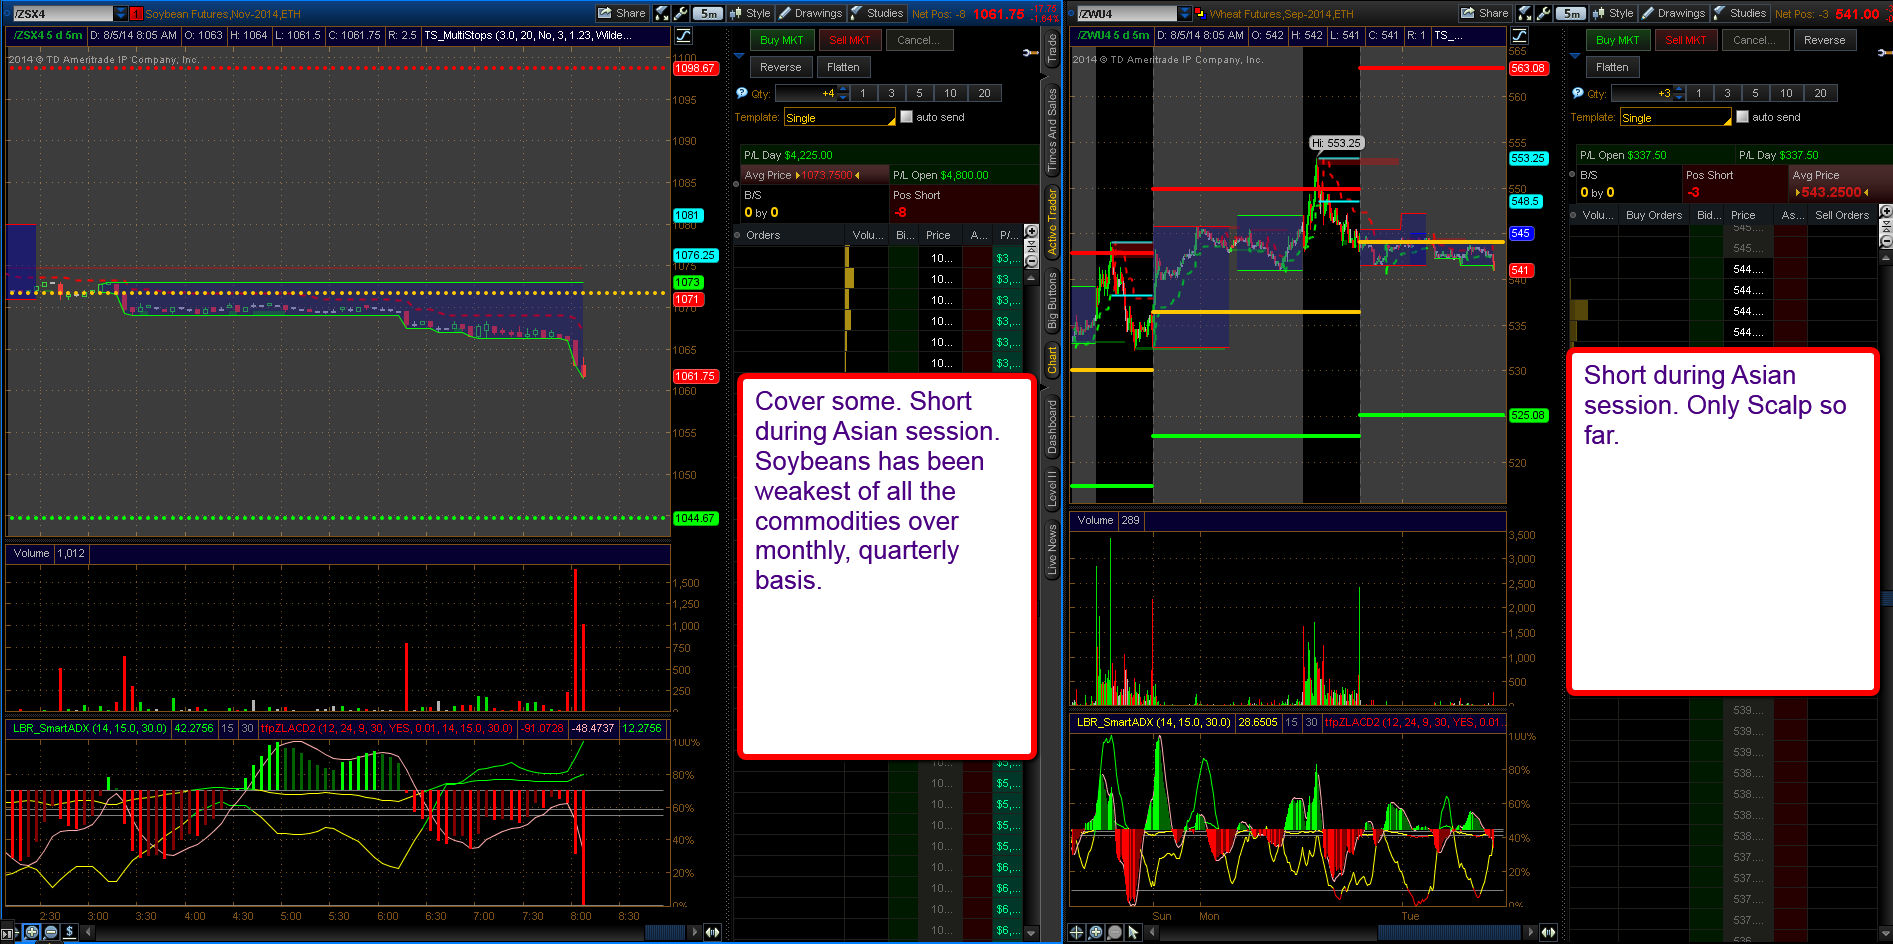Set Soybean quantity preset to 5
The height and width of the screenshot is (944, 1893).
[919, 93]
